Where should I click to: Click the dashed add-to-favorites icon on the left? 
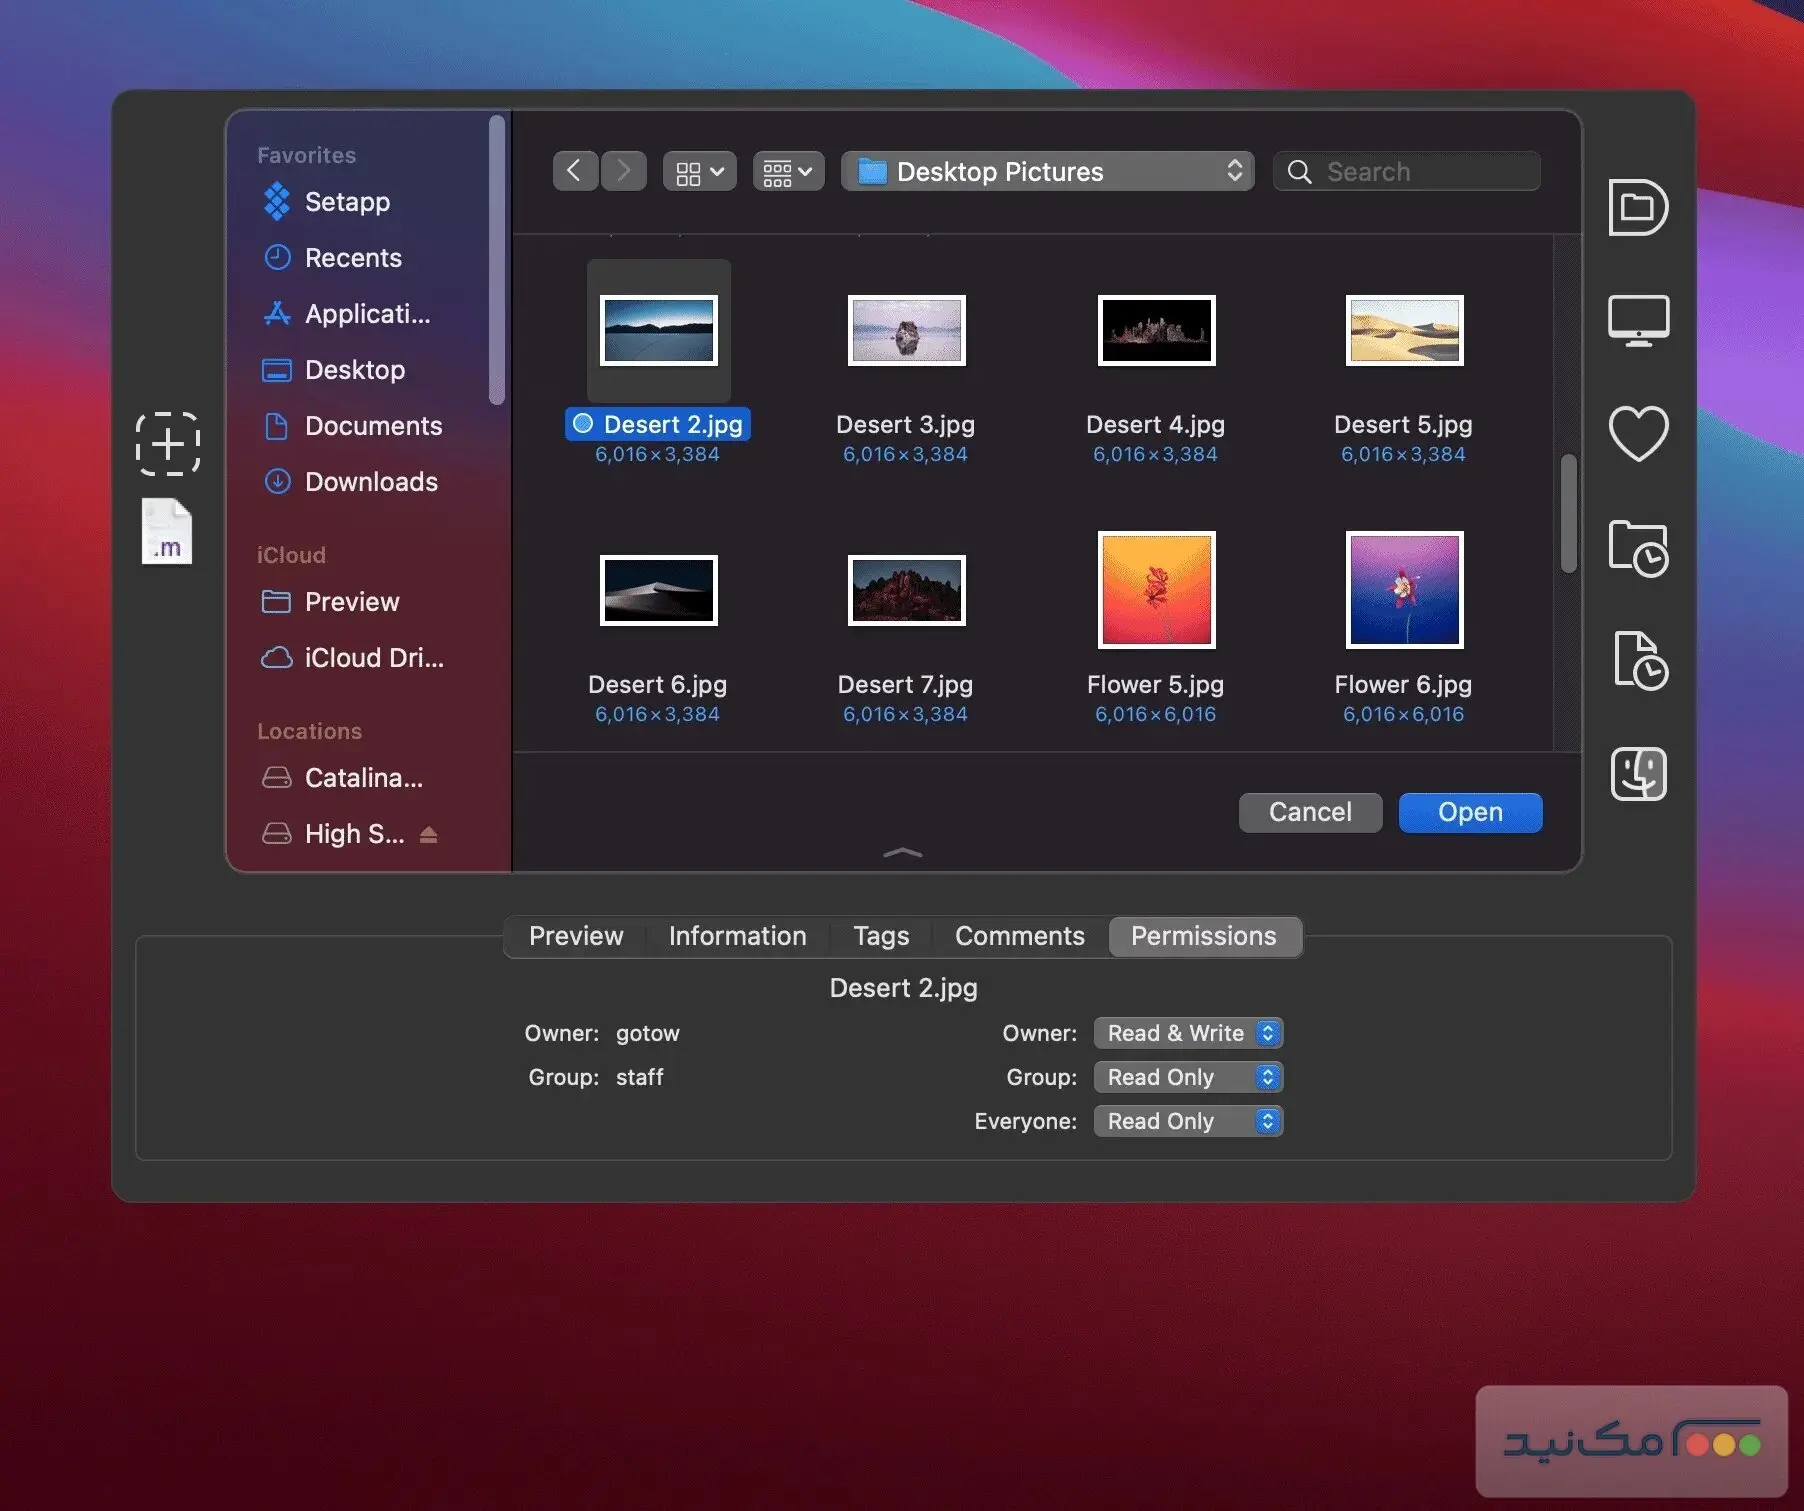[x=167, y=444]
